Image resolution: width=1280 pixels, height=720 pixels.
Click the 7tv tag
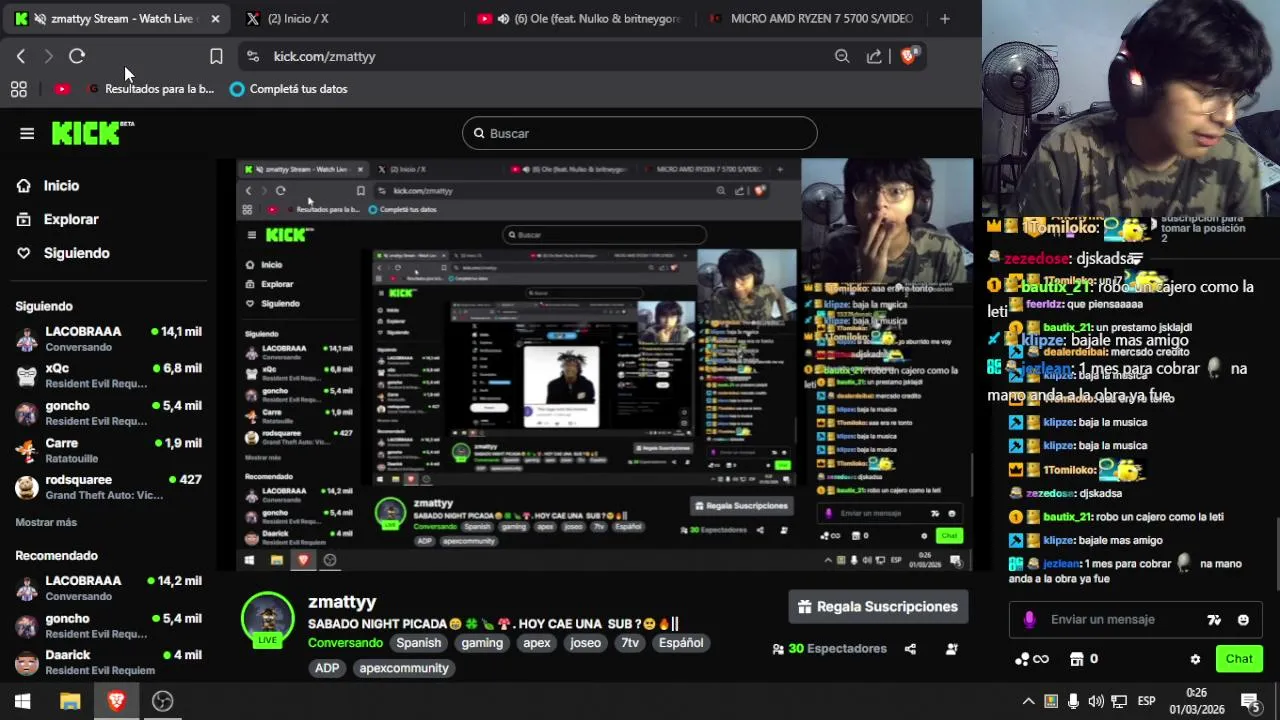pyautogui.click(x=630, y=643)
